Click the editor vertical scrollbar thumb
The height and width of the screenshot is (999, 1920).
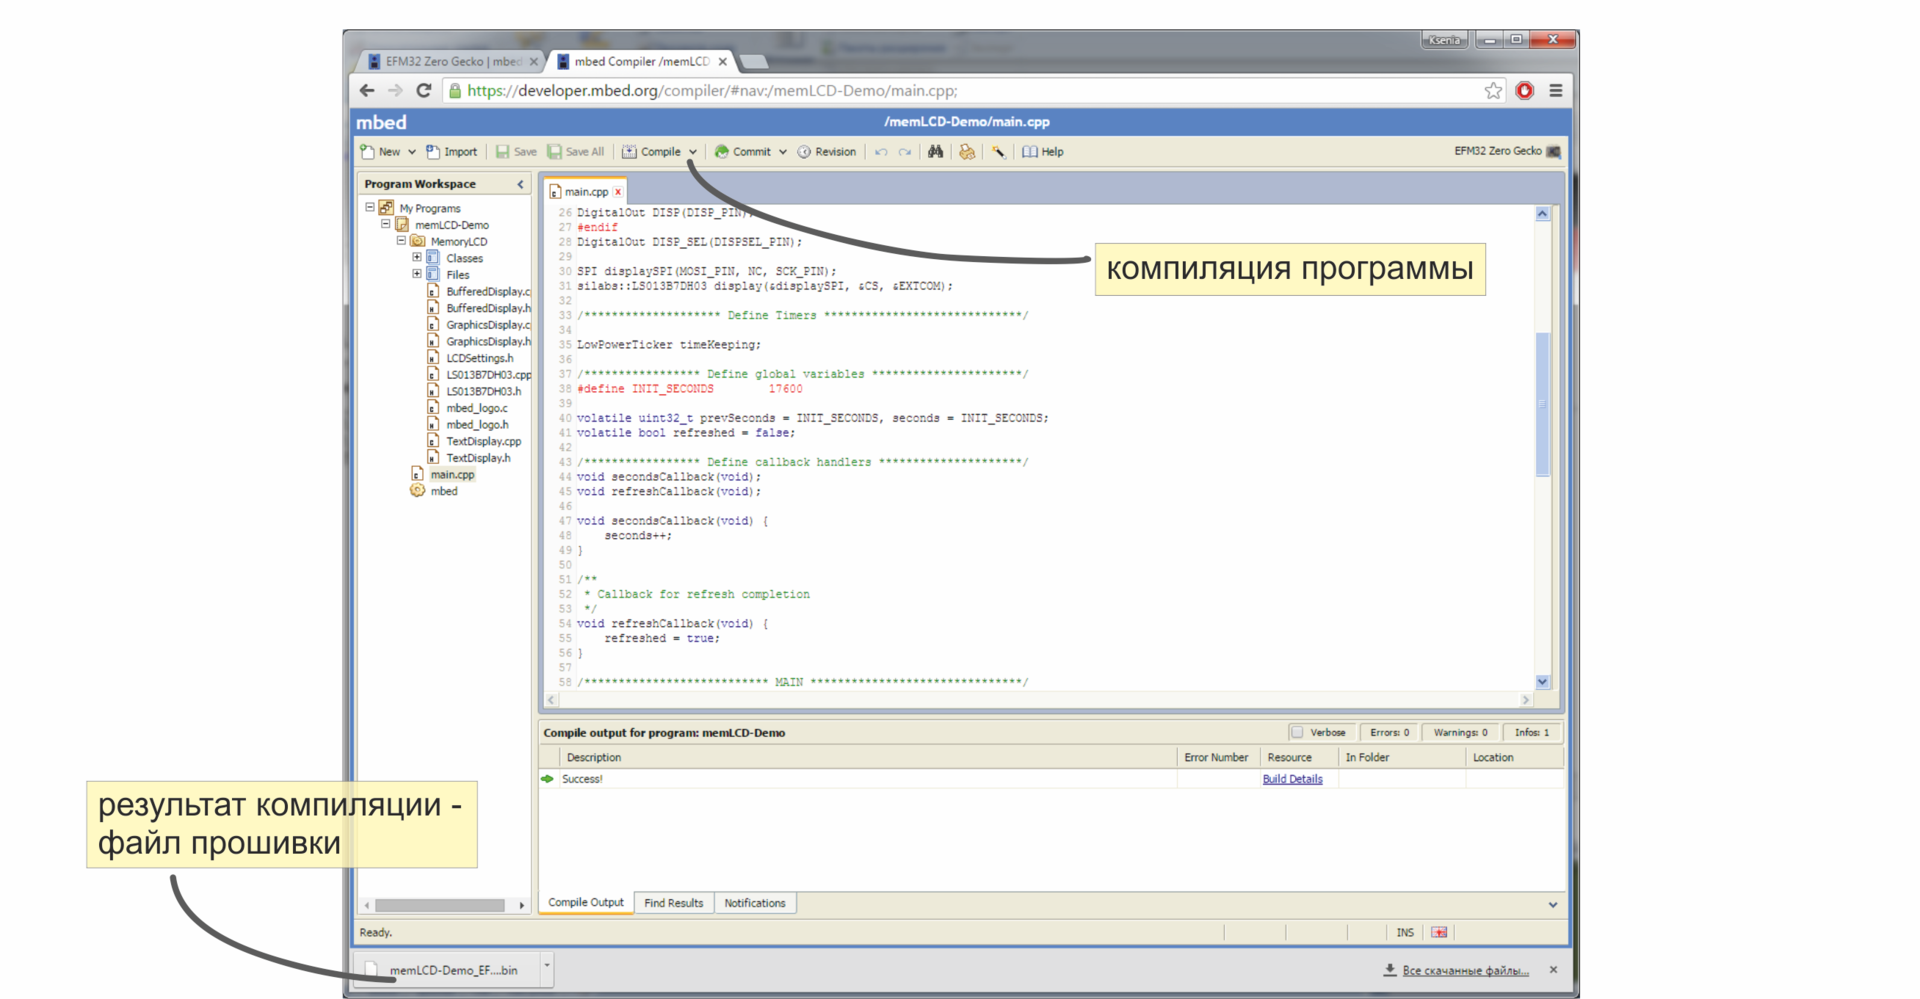coord(1542,403)
